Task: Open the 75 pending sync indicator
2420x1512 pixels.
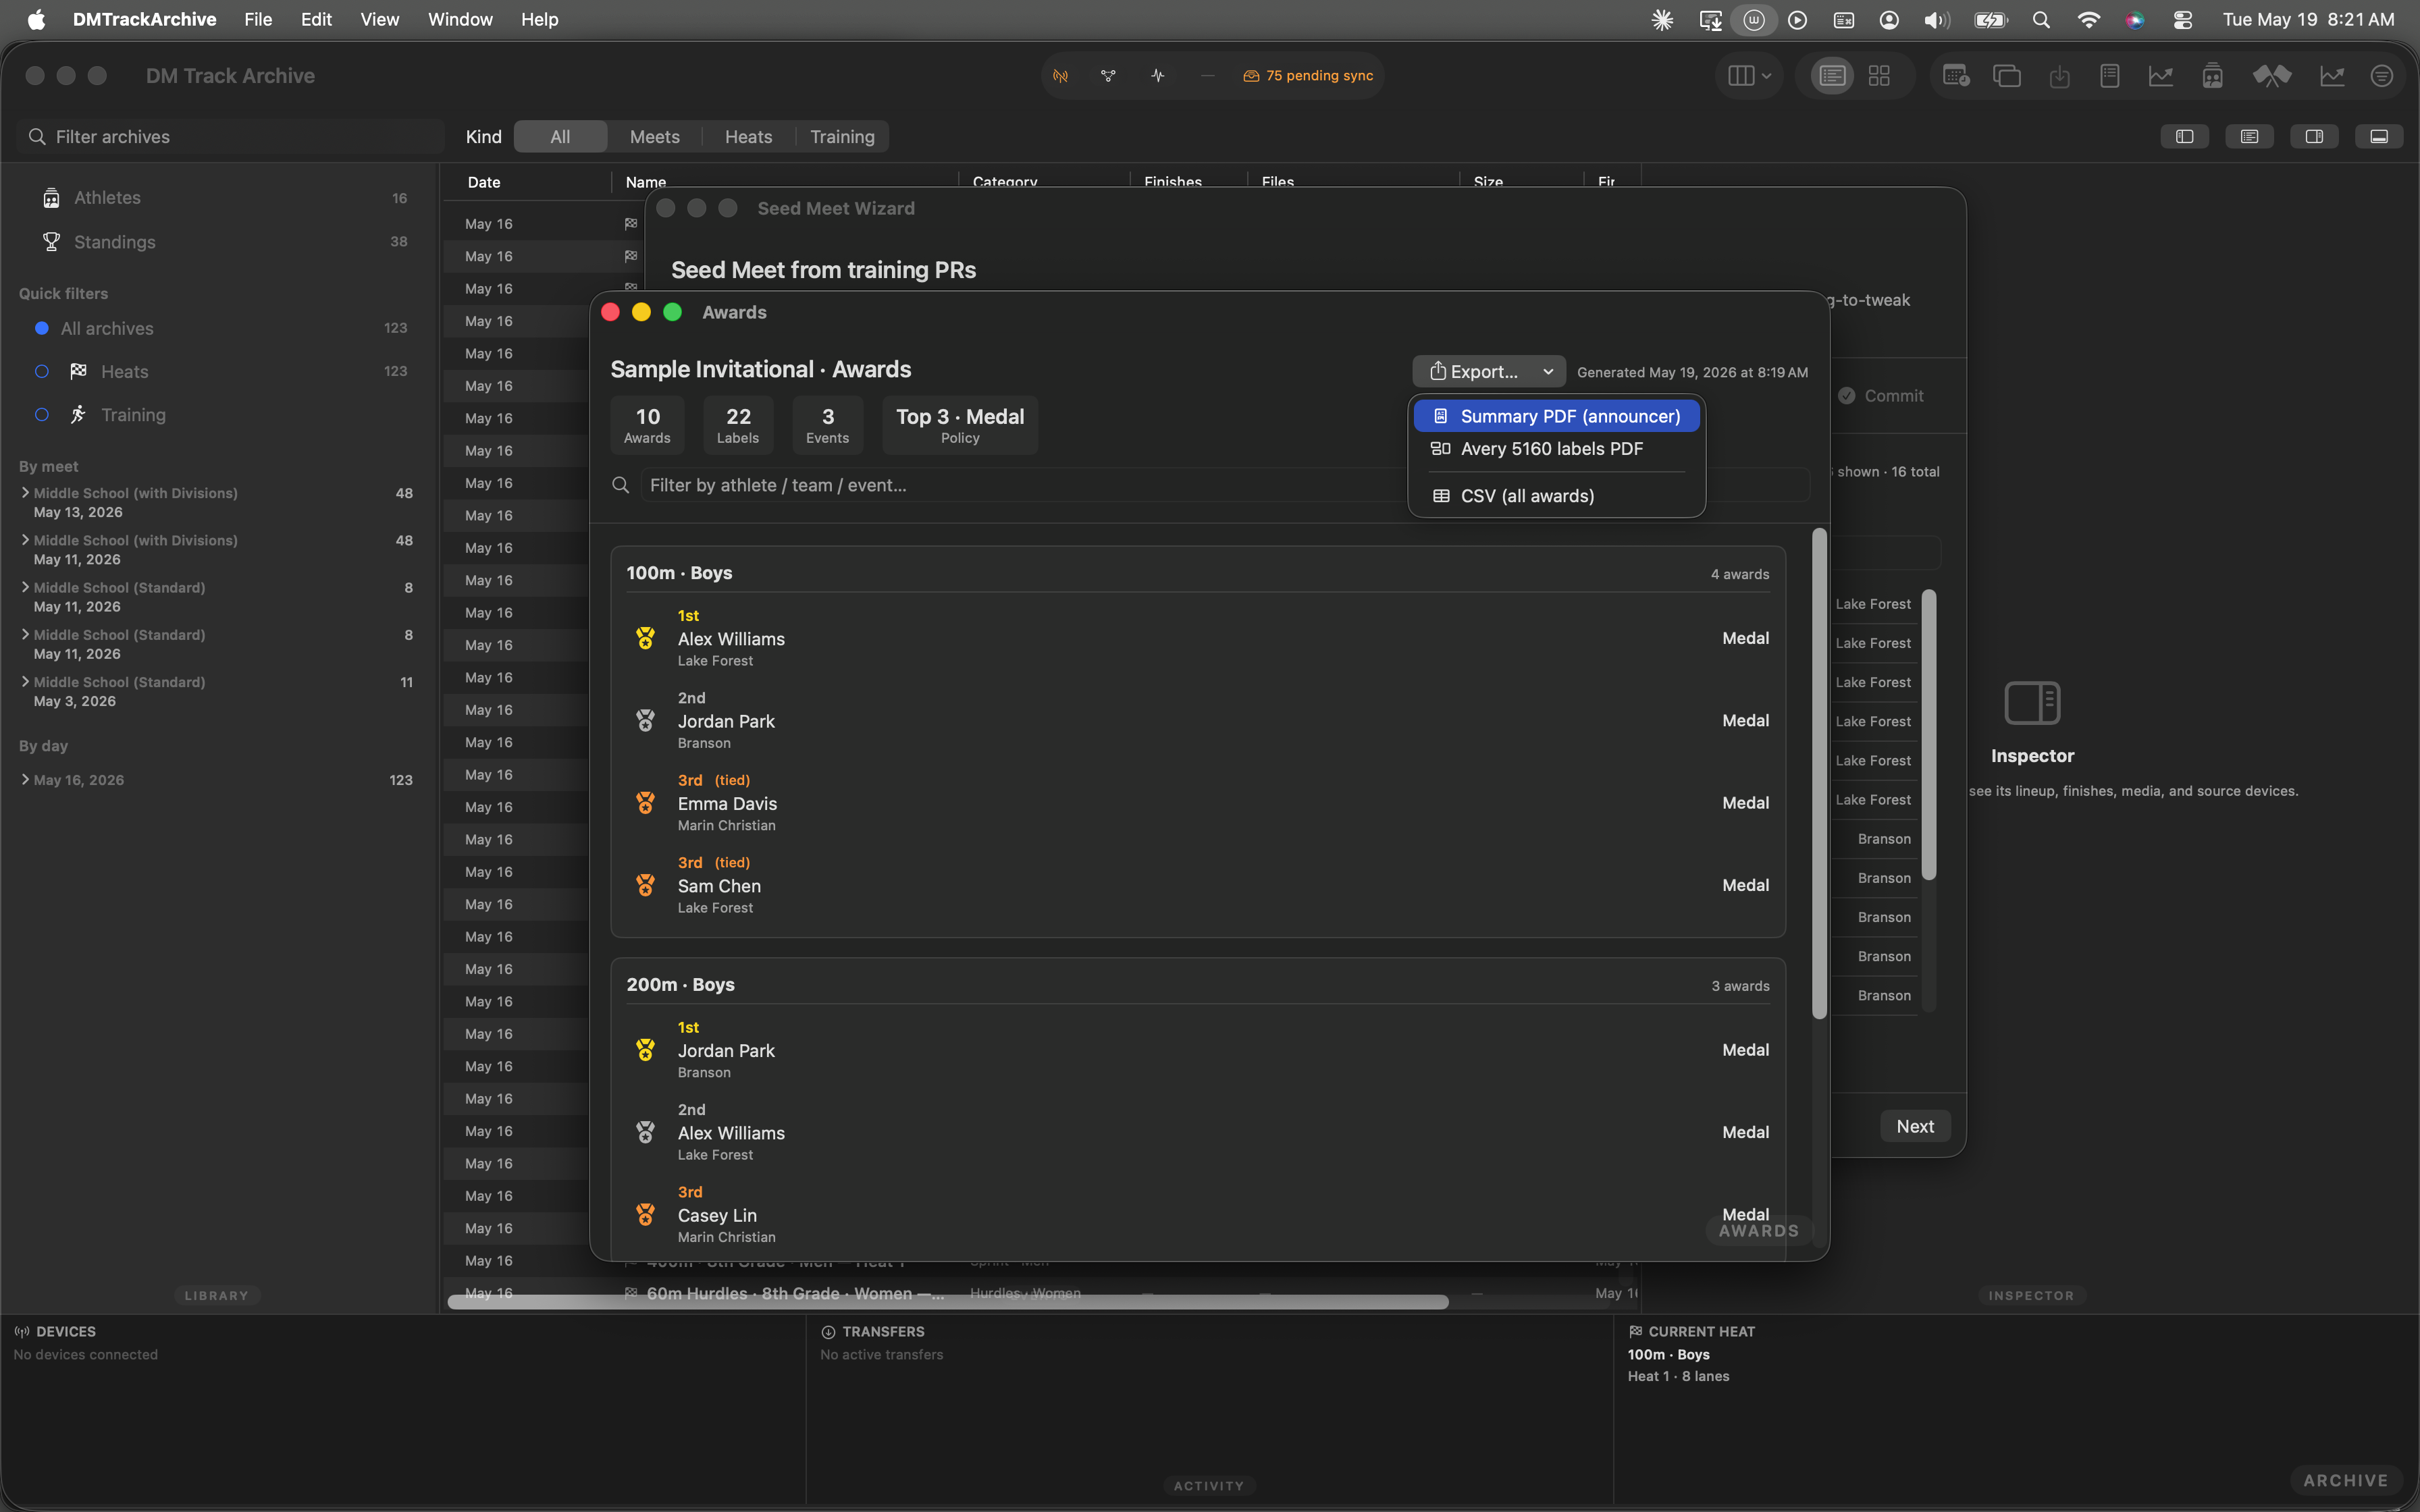Action: [1308, 76]
